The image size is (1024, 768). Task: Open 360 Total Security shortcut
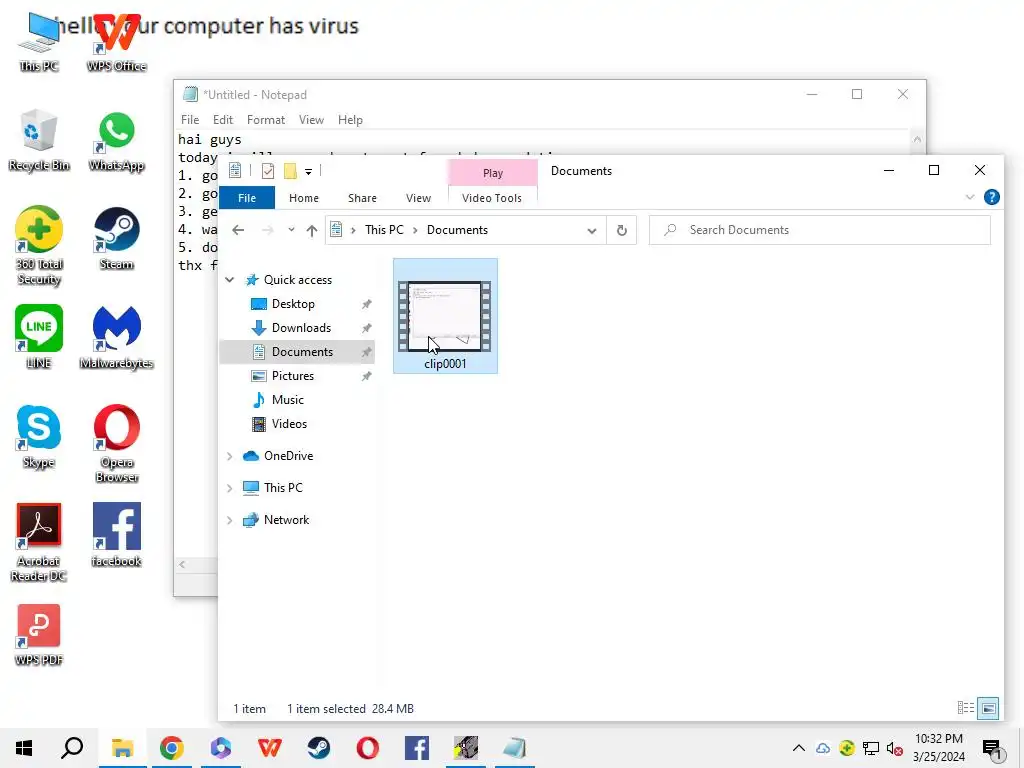click(39, 245)
